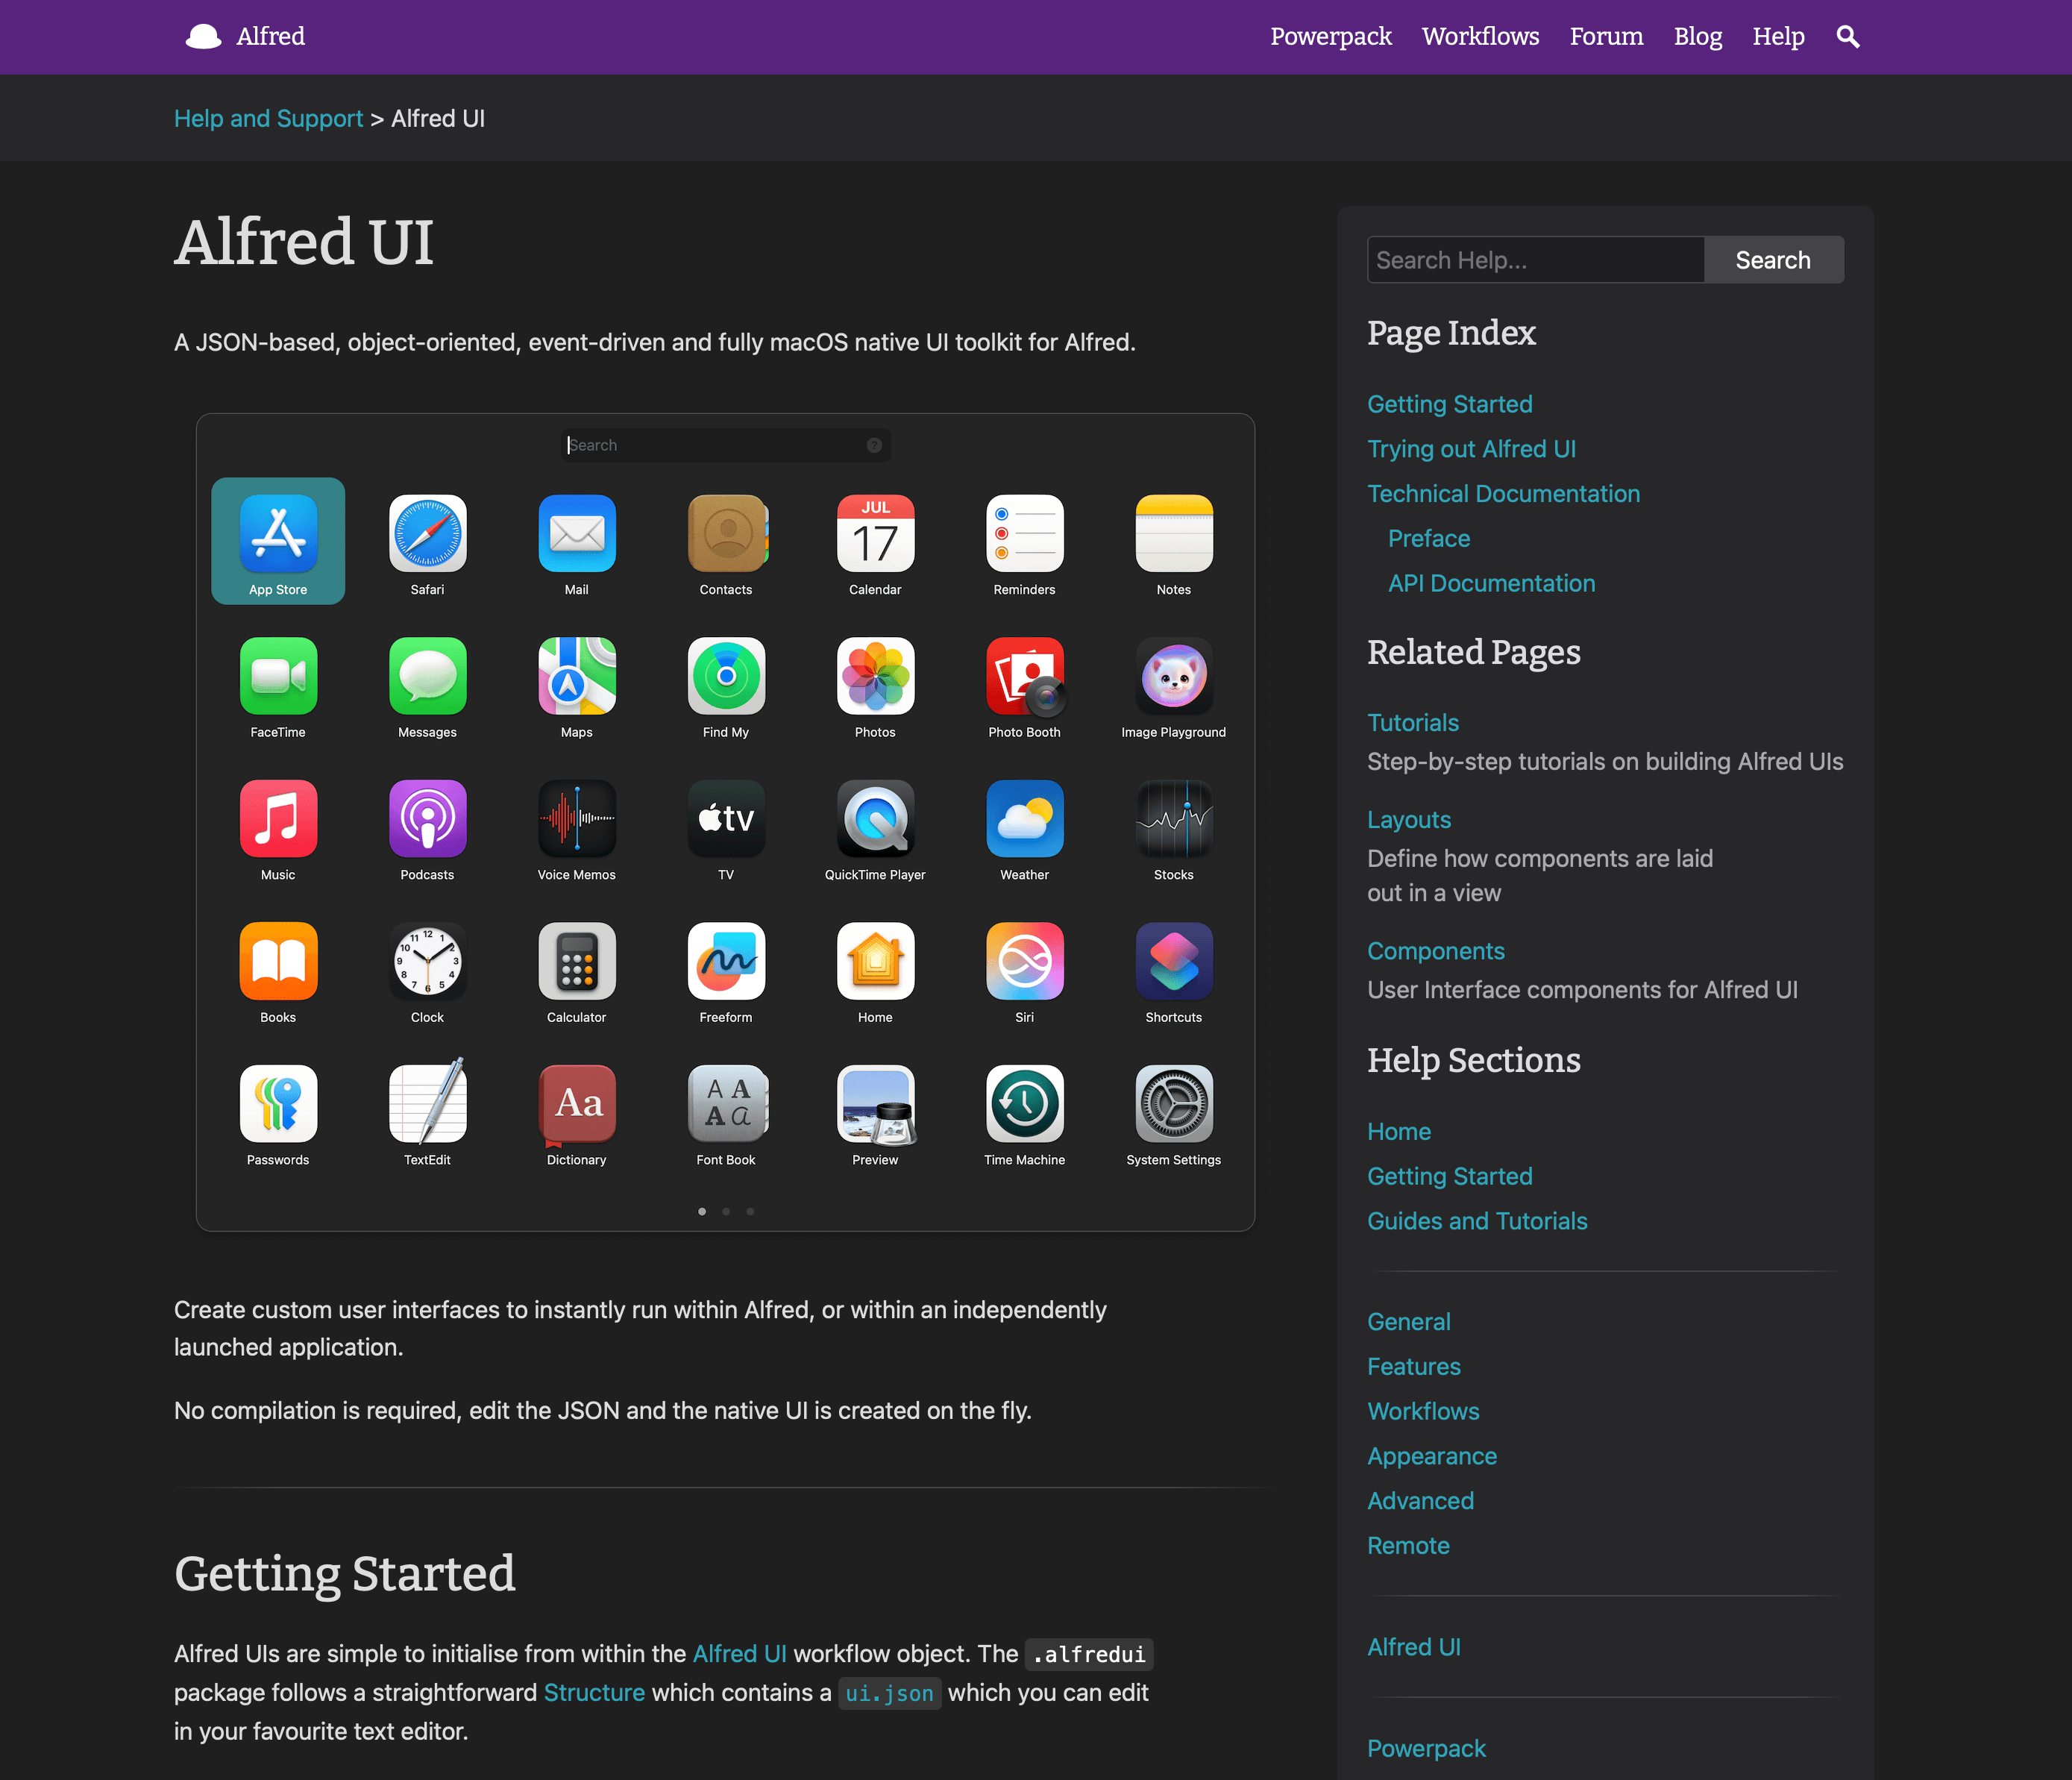This screenshot has width=2072, height=1780.
Task: Click the Reminders app icon
Action: point(1024,533)
